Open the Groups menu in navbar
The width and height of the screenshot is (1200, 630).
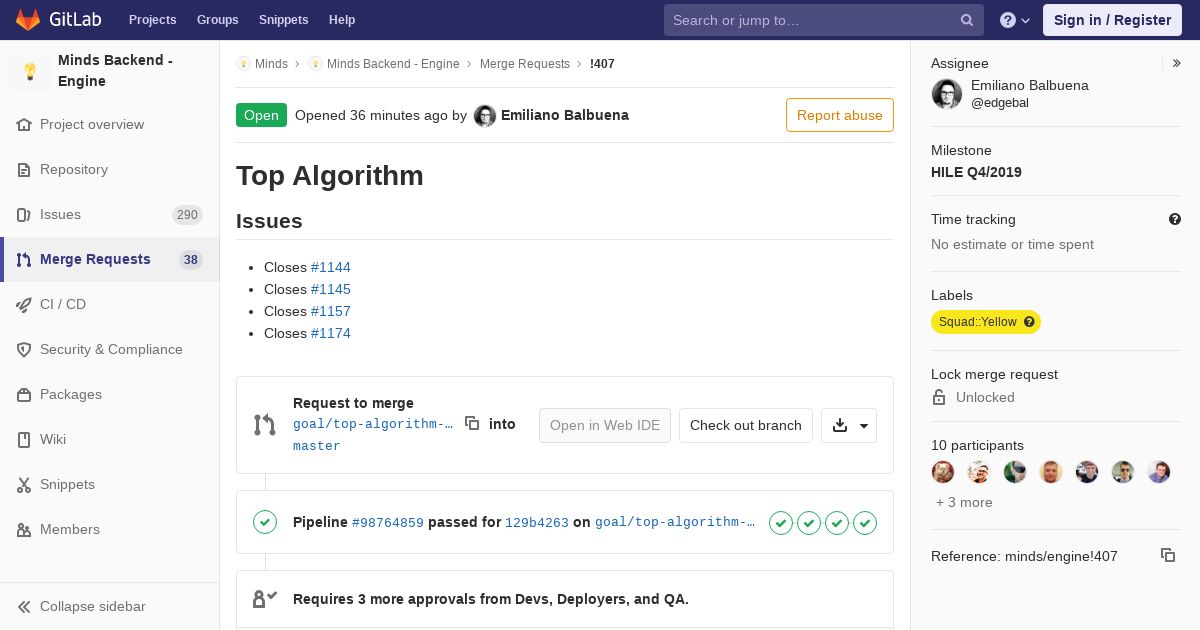click(217, 20)
